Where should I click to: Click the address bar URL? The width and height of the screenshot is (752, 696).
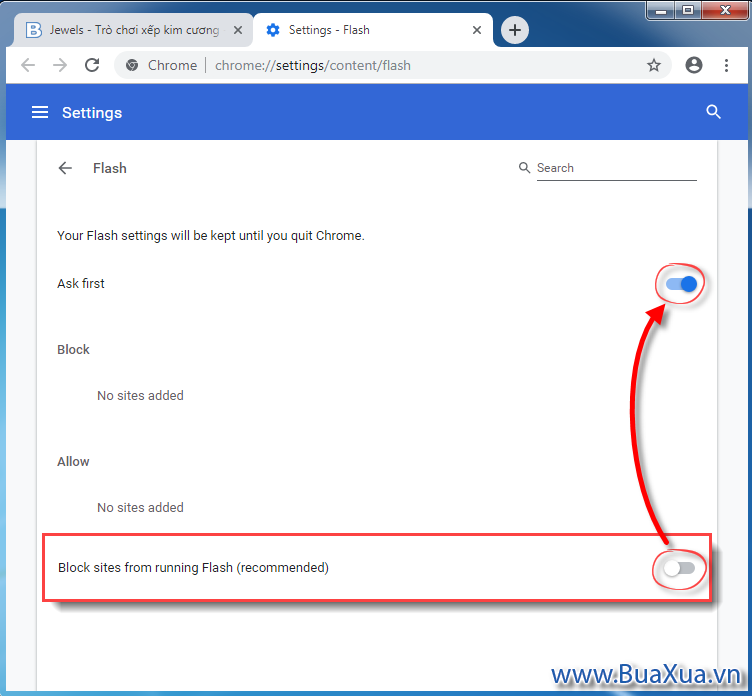[313, 65]
